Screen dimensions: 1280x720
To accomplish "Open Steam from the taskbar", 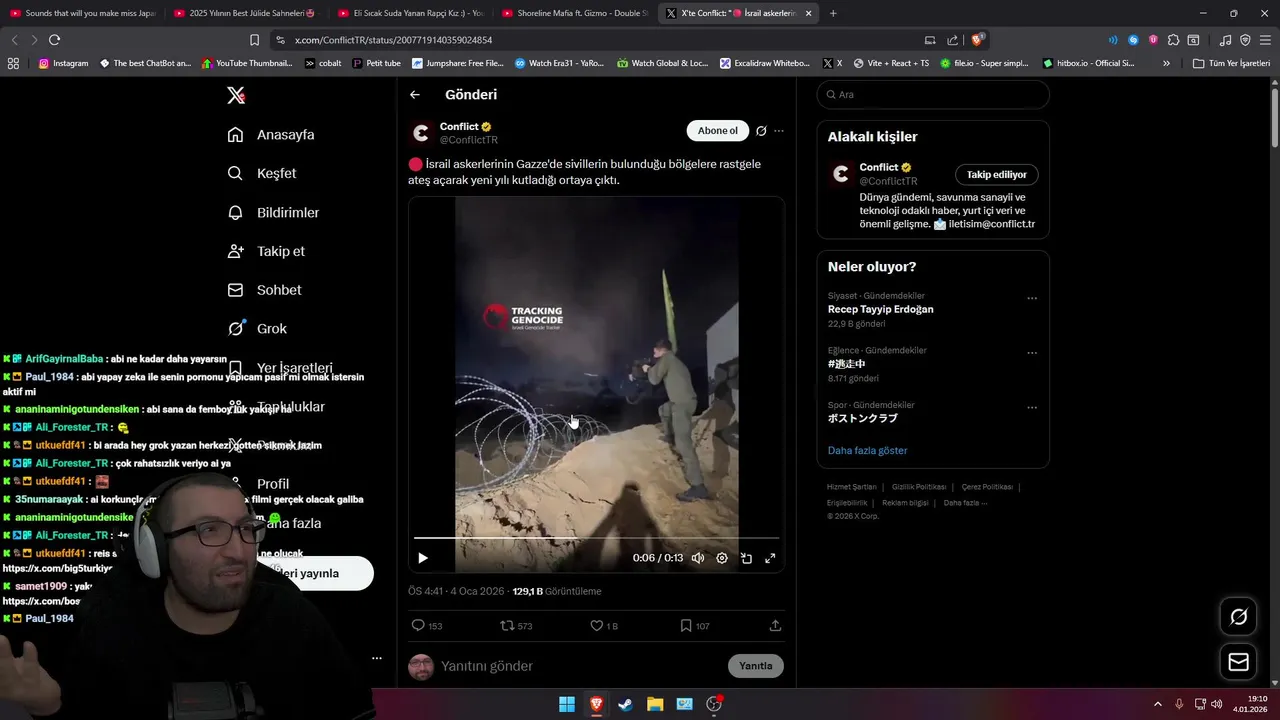I will pos(625,704).
